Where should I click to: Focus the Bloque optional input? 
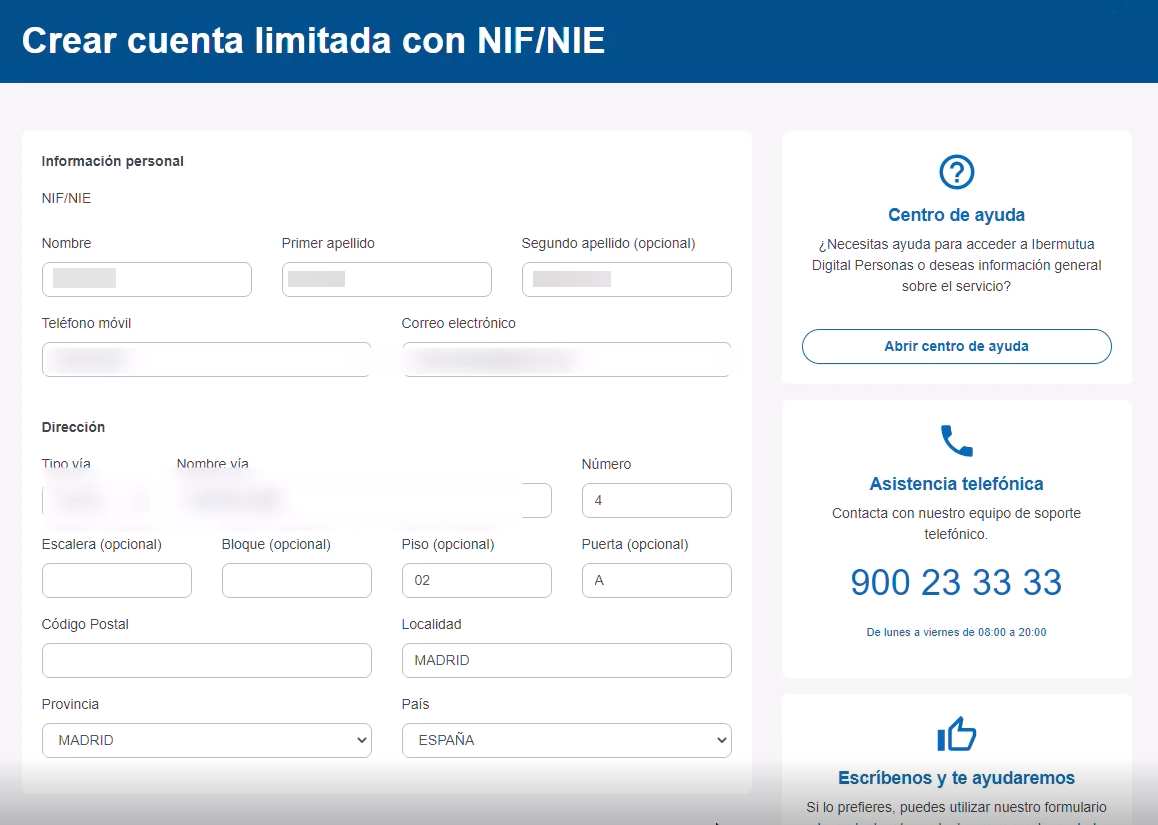(296, 581)
